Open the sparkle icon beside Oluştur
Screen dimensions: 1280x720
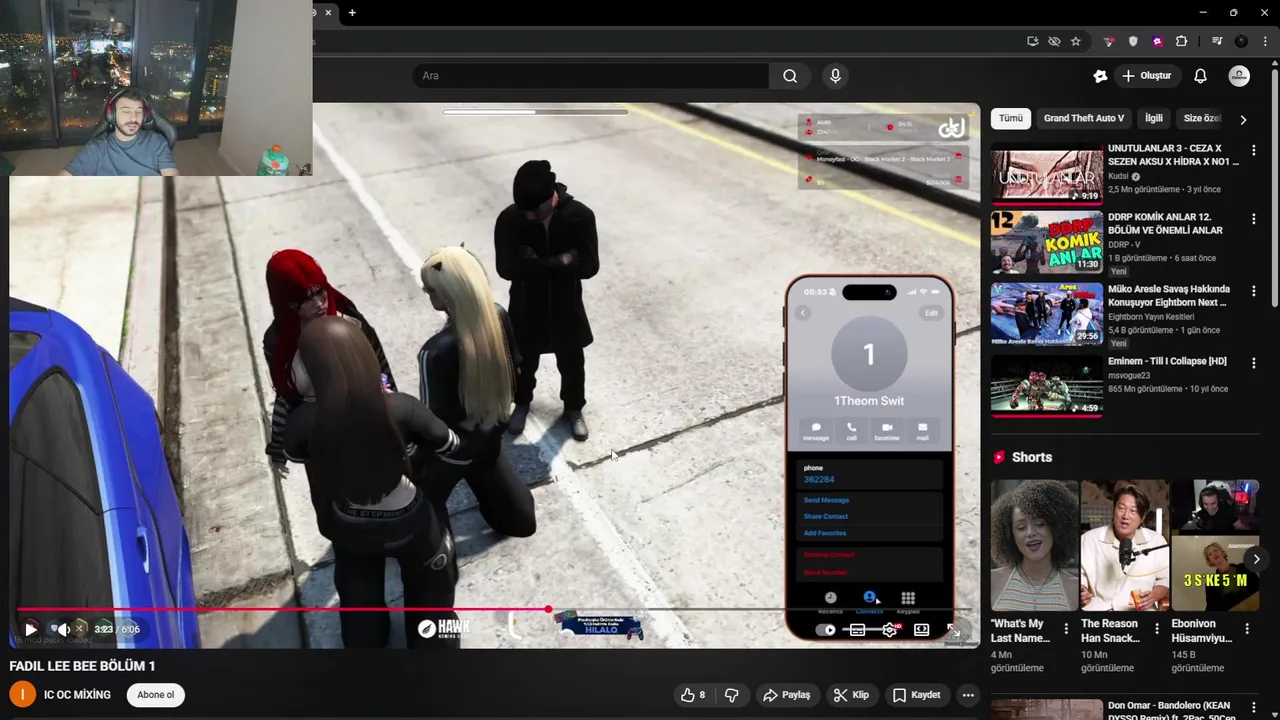tap(1100, 76)
